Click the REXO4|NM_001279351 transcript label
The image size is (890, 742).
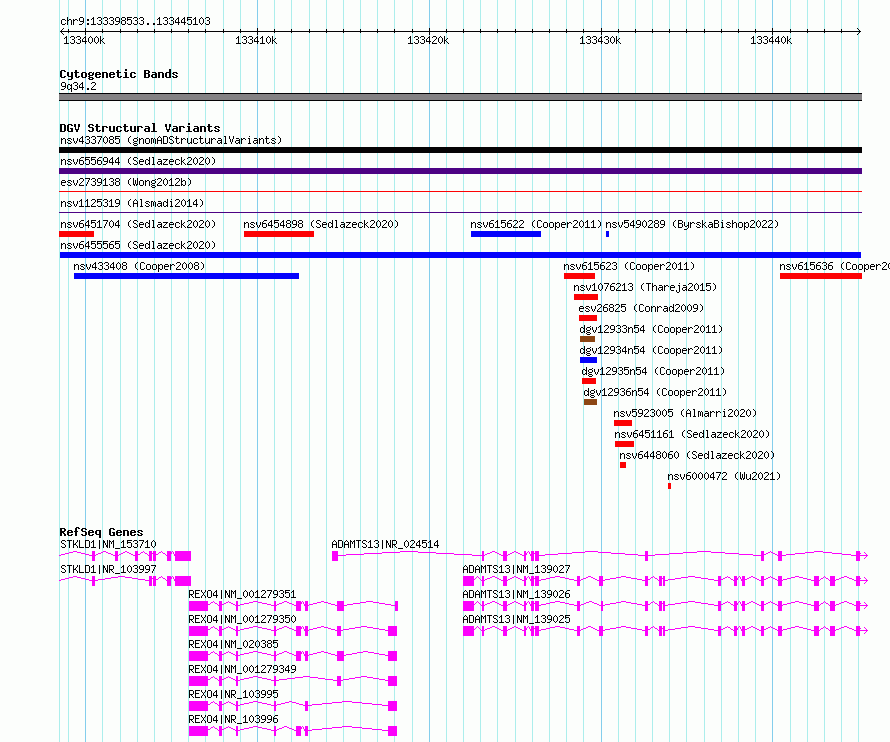242,594
